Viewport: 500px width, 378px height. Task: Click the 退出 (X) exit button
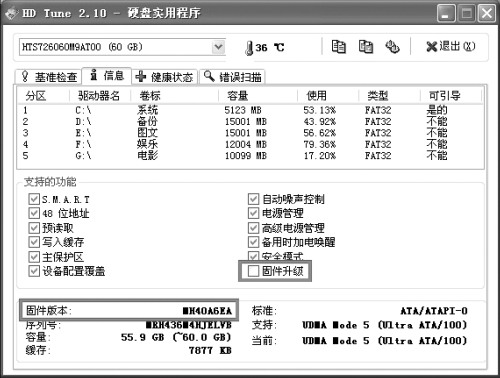(x=451, y=46)
